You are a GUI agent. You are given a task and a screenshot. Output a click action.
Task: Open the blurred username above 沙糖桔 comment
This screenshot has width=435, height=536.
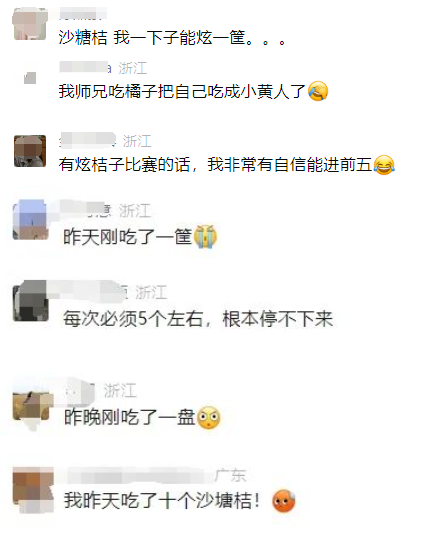83,14
